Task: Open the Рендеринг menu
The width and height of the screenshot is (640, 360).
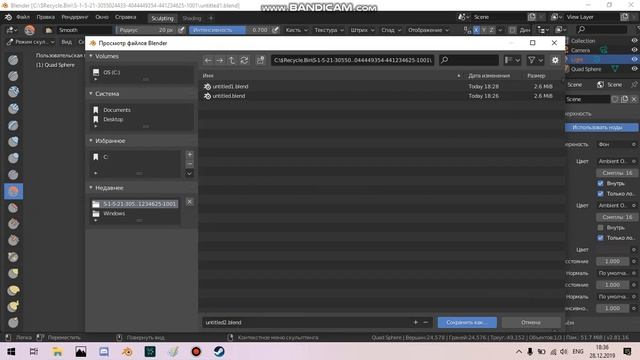Action: [75, 17]
